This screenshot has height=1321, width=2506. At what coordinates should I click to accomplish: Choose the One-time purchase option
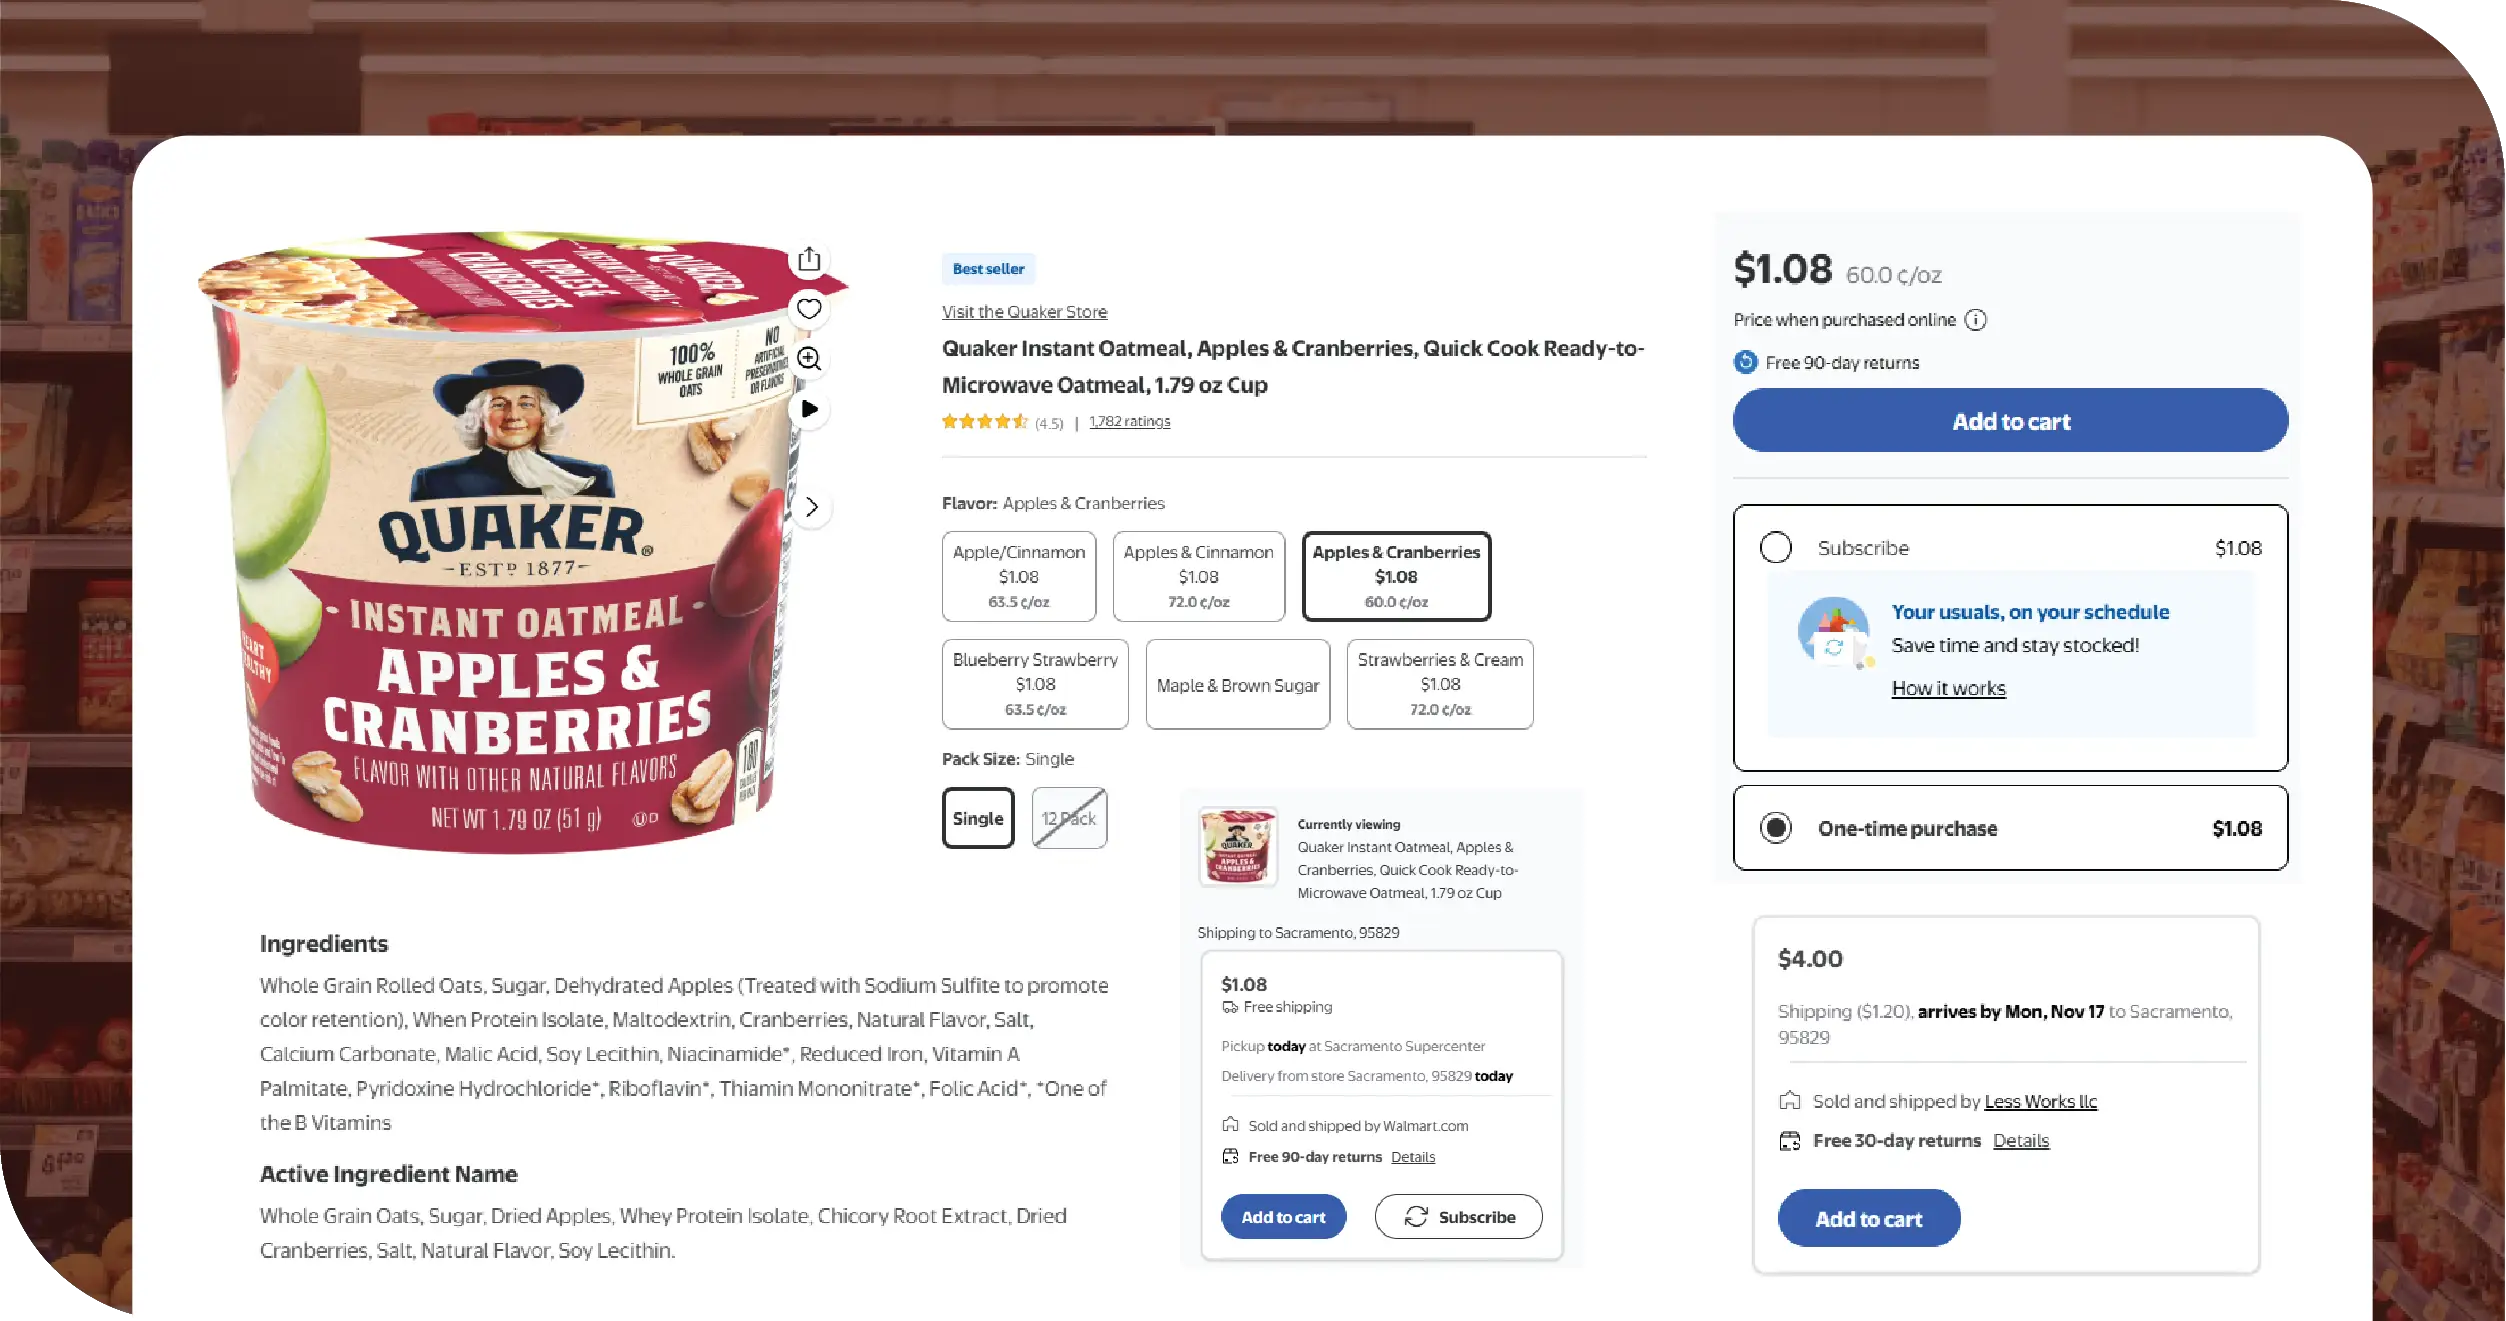1777,828
